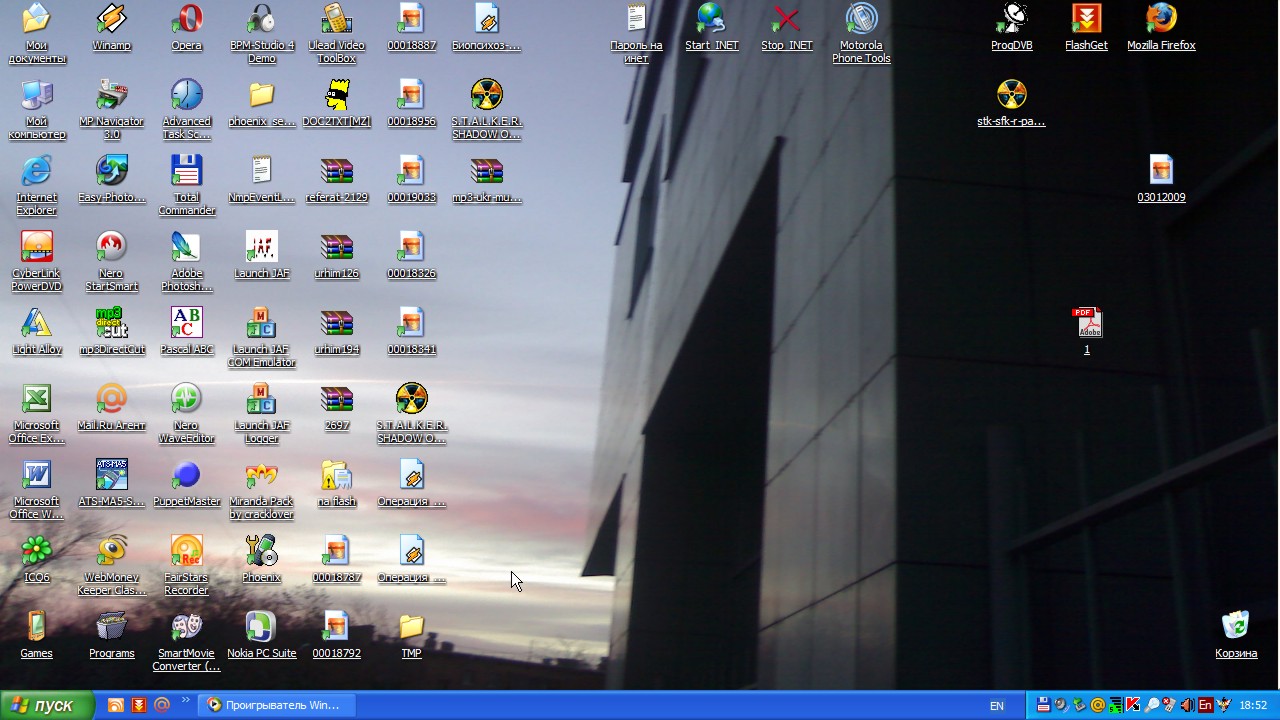Click the speaker volume tray icon
The image size is (1280, 720).
(x=1187, y=705)
